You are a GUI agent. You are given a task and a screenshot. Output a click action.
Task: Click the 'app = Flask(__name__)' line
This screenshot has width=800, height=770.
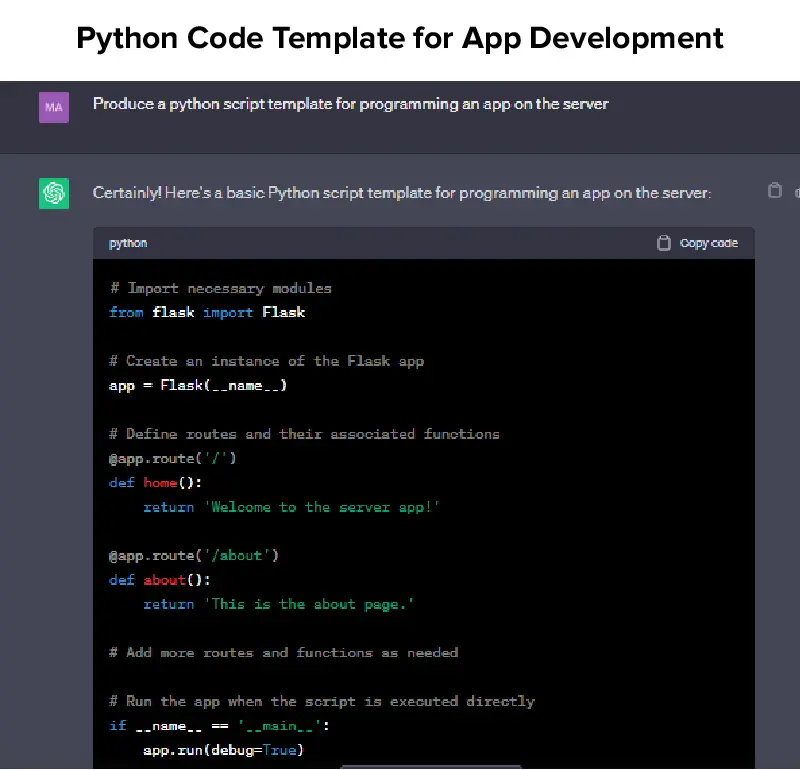point(198,385)
